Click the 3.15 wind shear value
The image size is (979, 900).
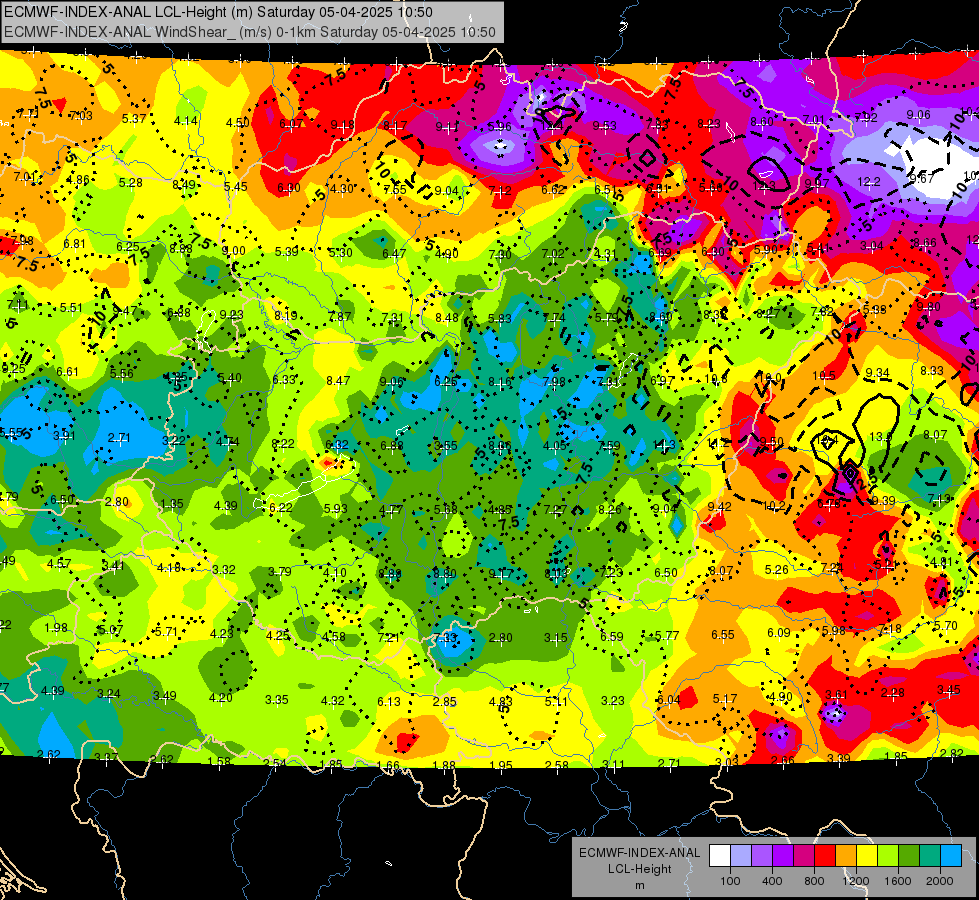point(556,638)
